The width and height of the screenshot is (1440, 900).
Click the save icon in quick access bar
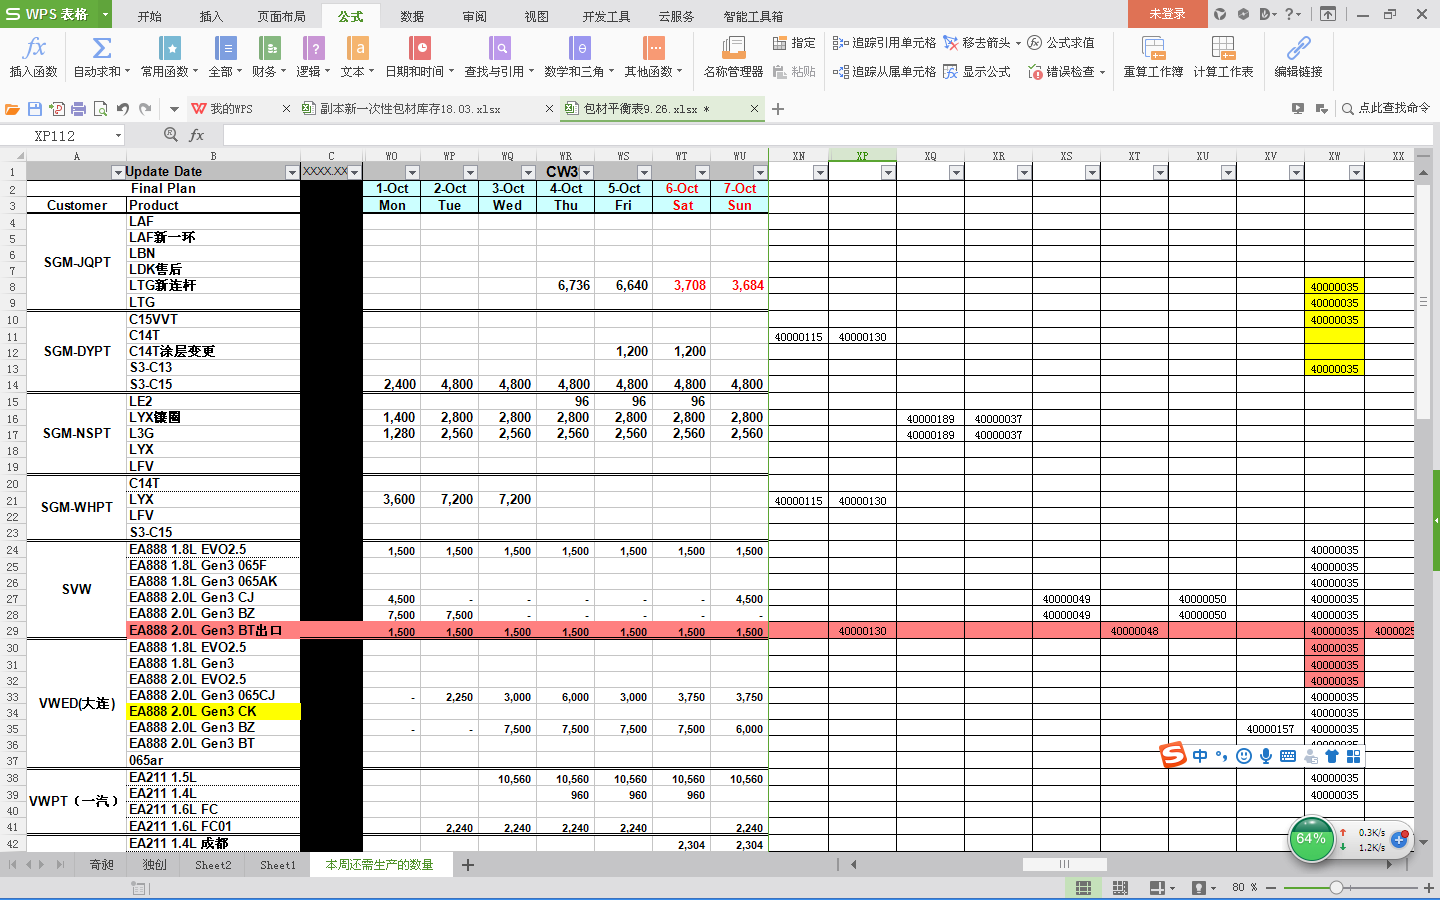click(x=35, y=108)
